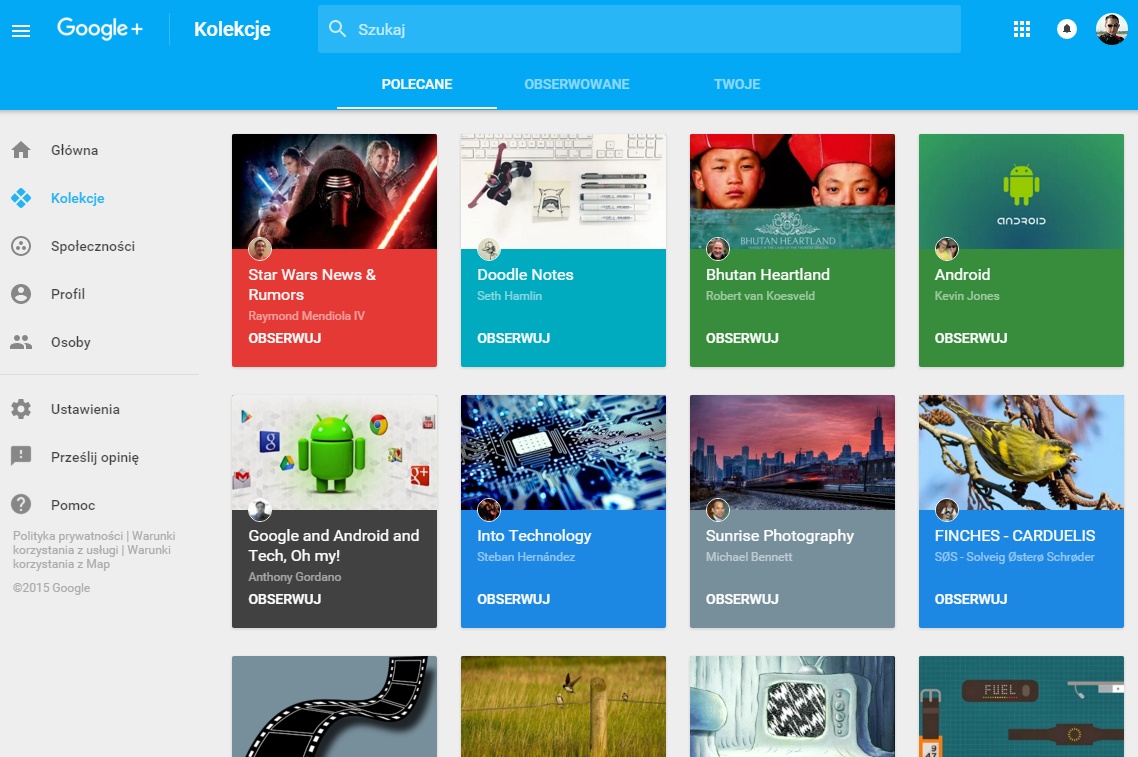Click the Kolekcje collections icon

coord(21,198)
